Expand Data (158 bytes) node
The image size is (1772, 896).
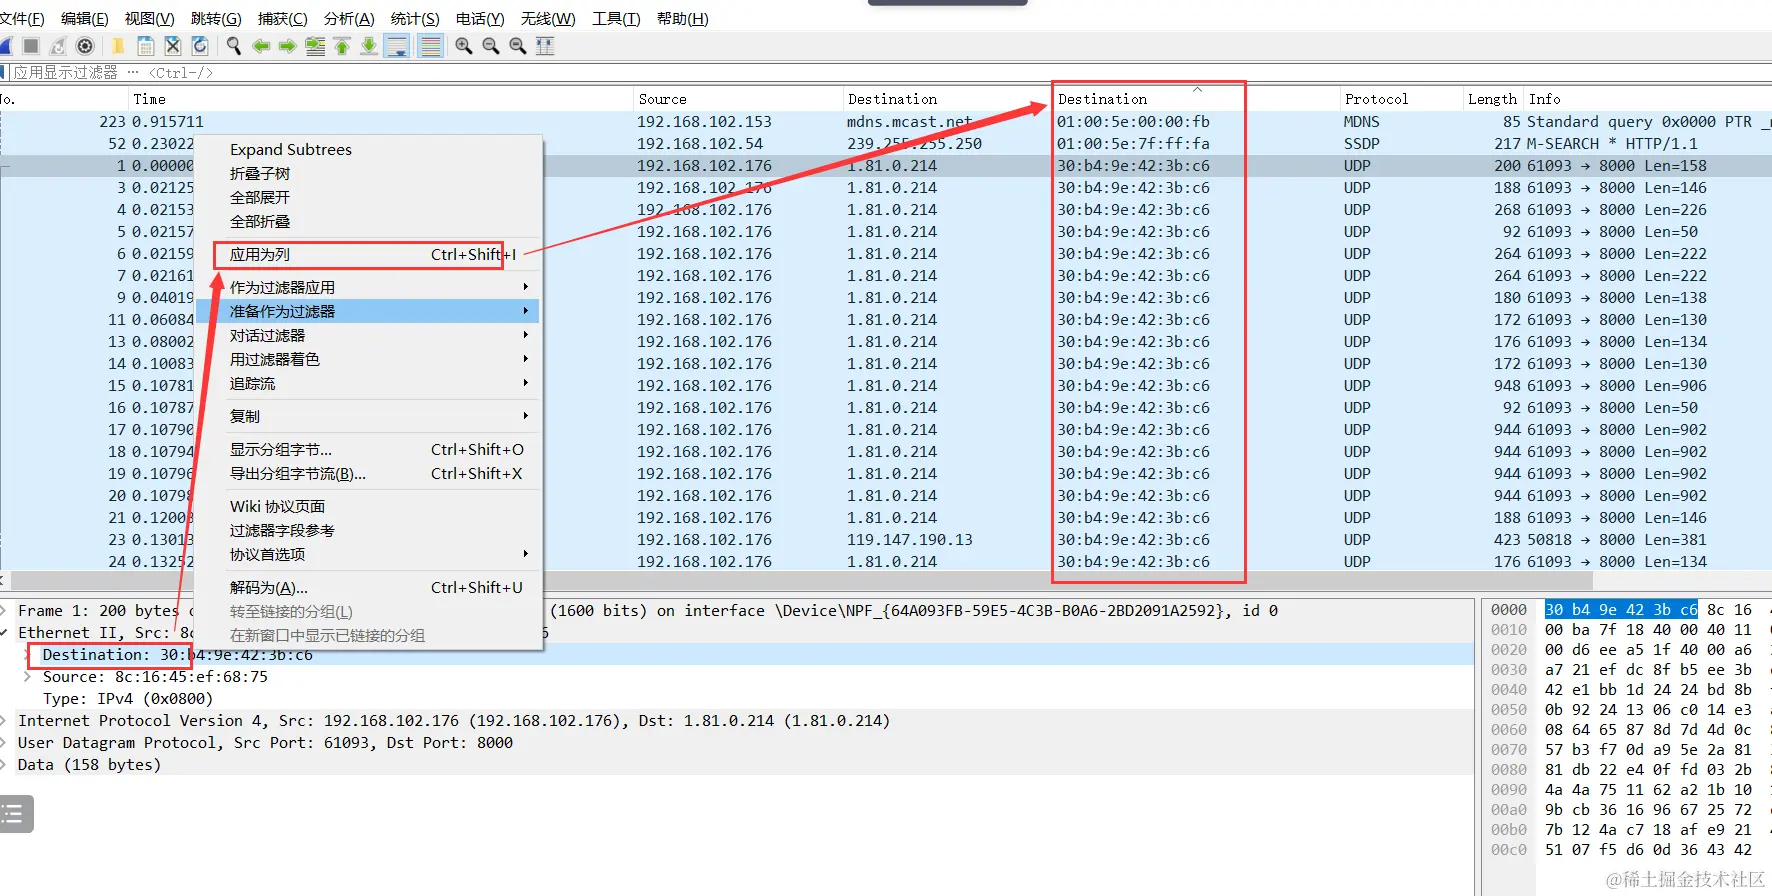[x=5, y=765]
